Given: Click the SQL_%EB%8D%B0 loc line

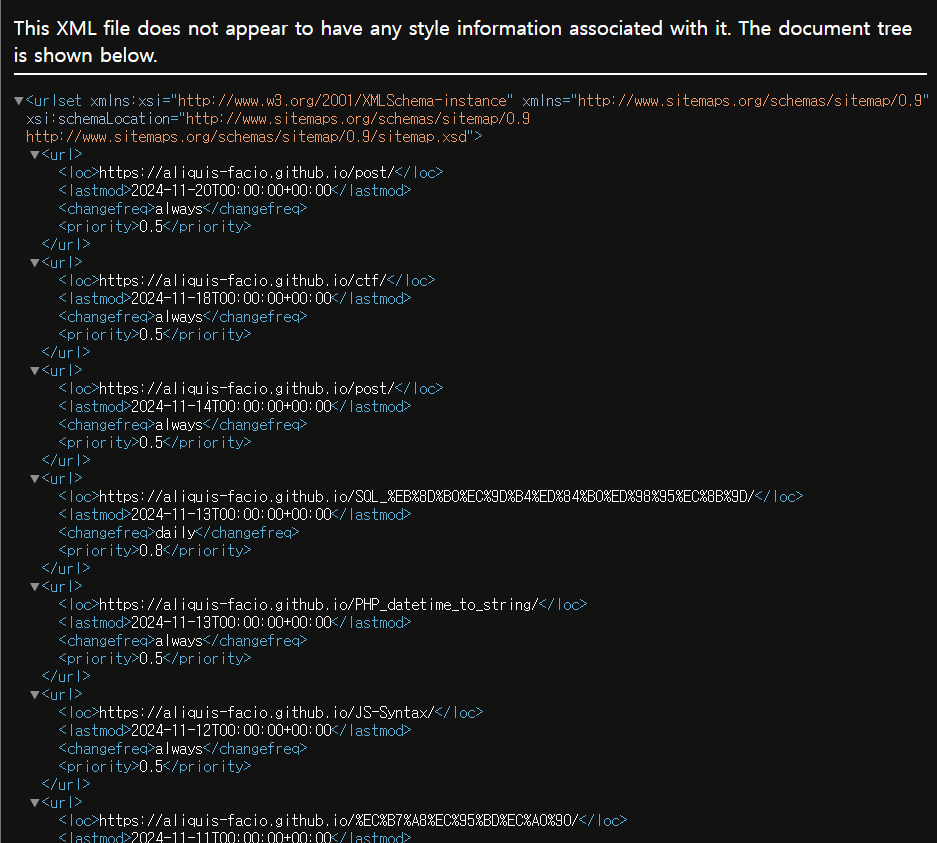Looking at the screenshot, I should [431, 496].
